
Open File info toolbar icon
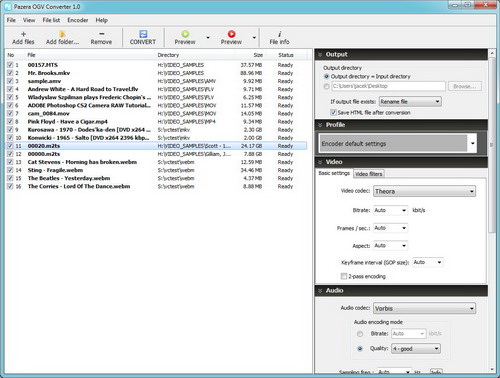(x=279, y=34)
